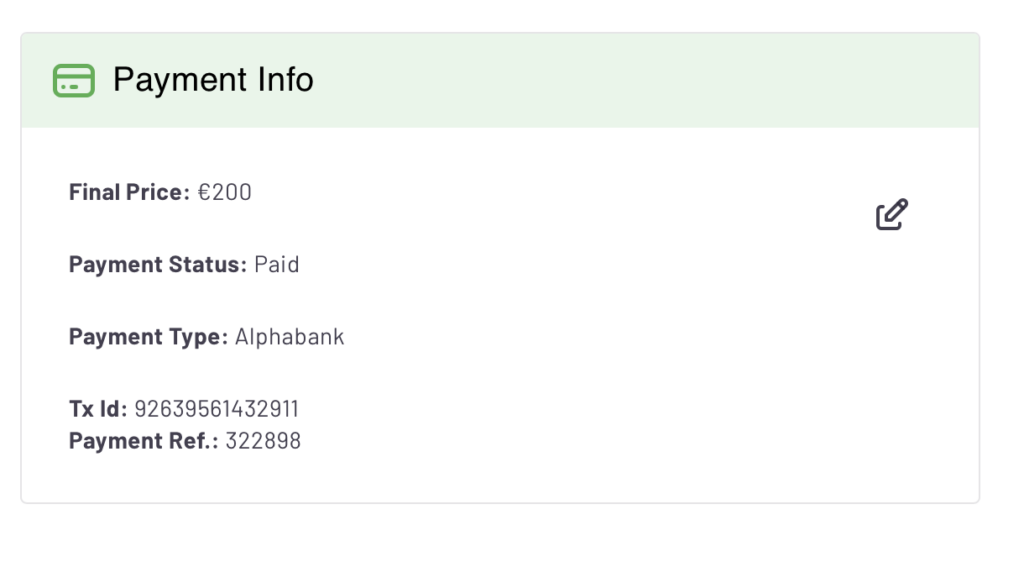Select the 'Payment Type:' label
The height and width of the screenshot is (583, 1024).
(148, 337)
